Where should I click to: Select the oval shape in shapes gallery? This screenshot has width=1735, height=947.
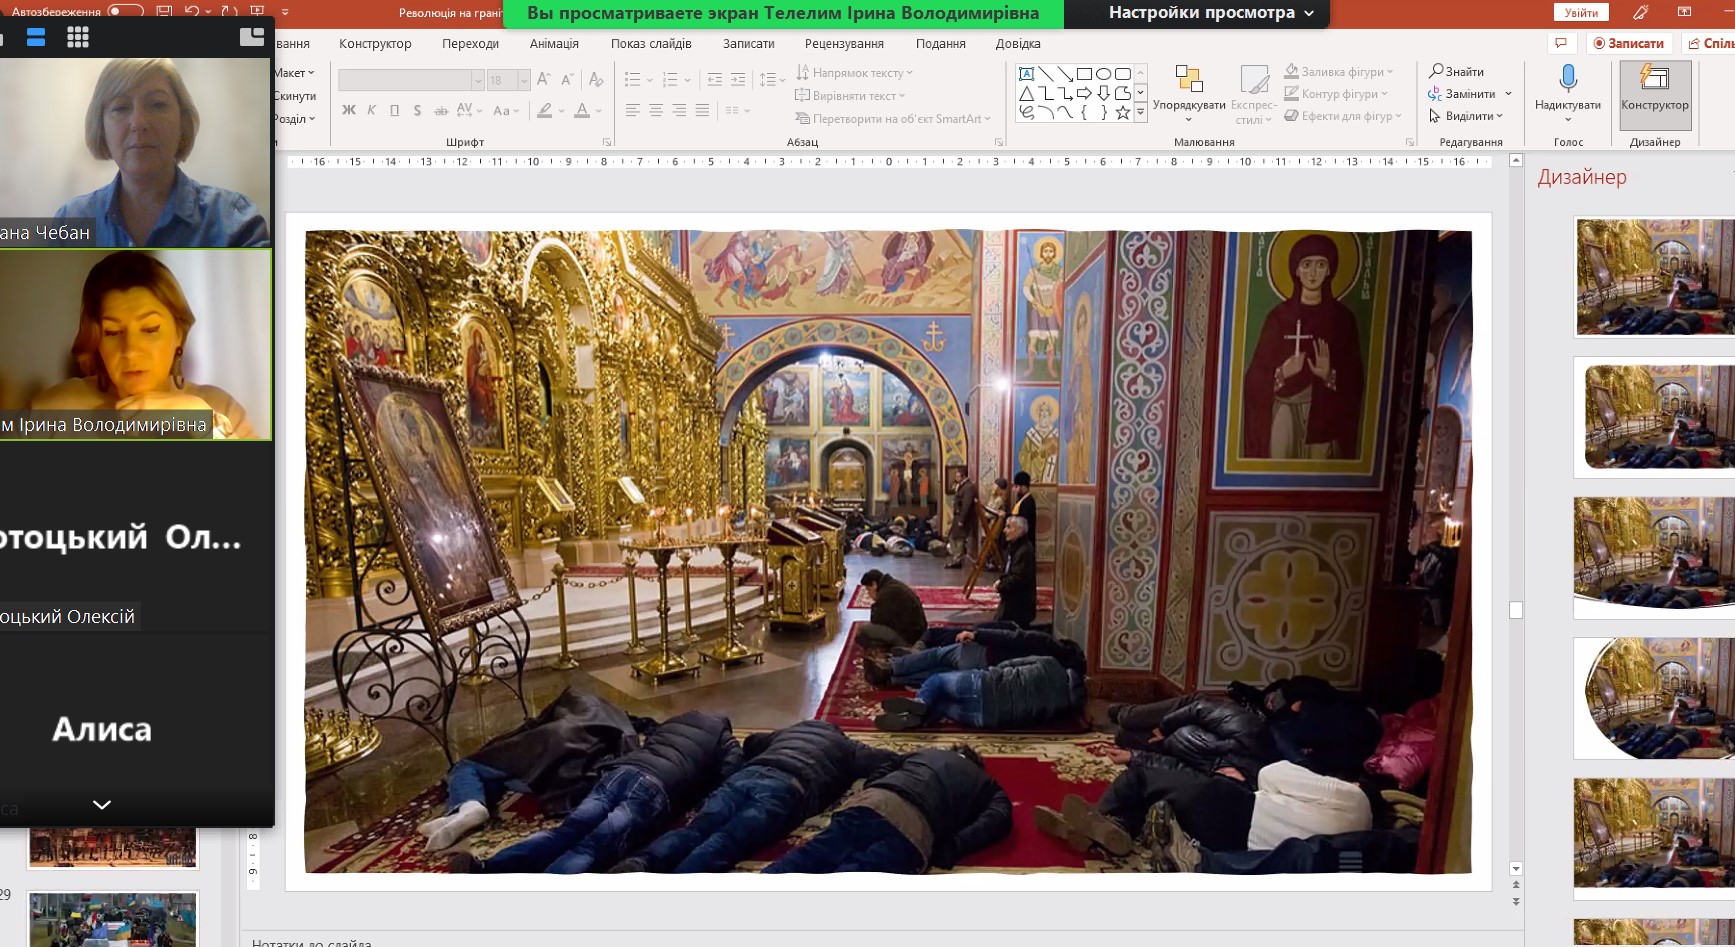tap(1103, 74)
